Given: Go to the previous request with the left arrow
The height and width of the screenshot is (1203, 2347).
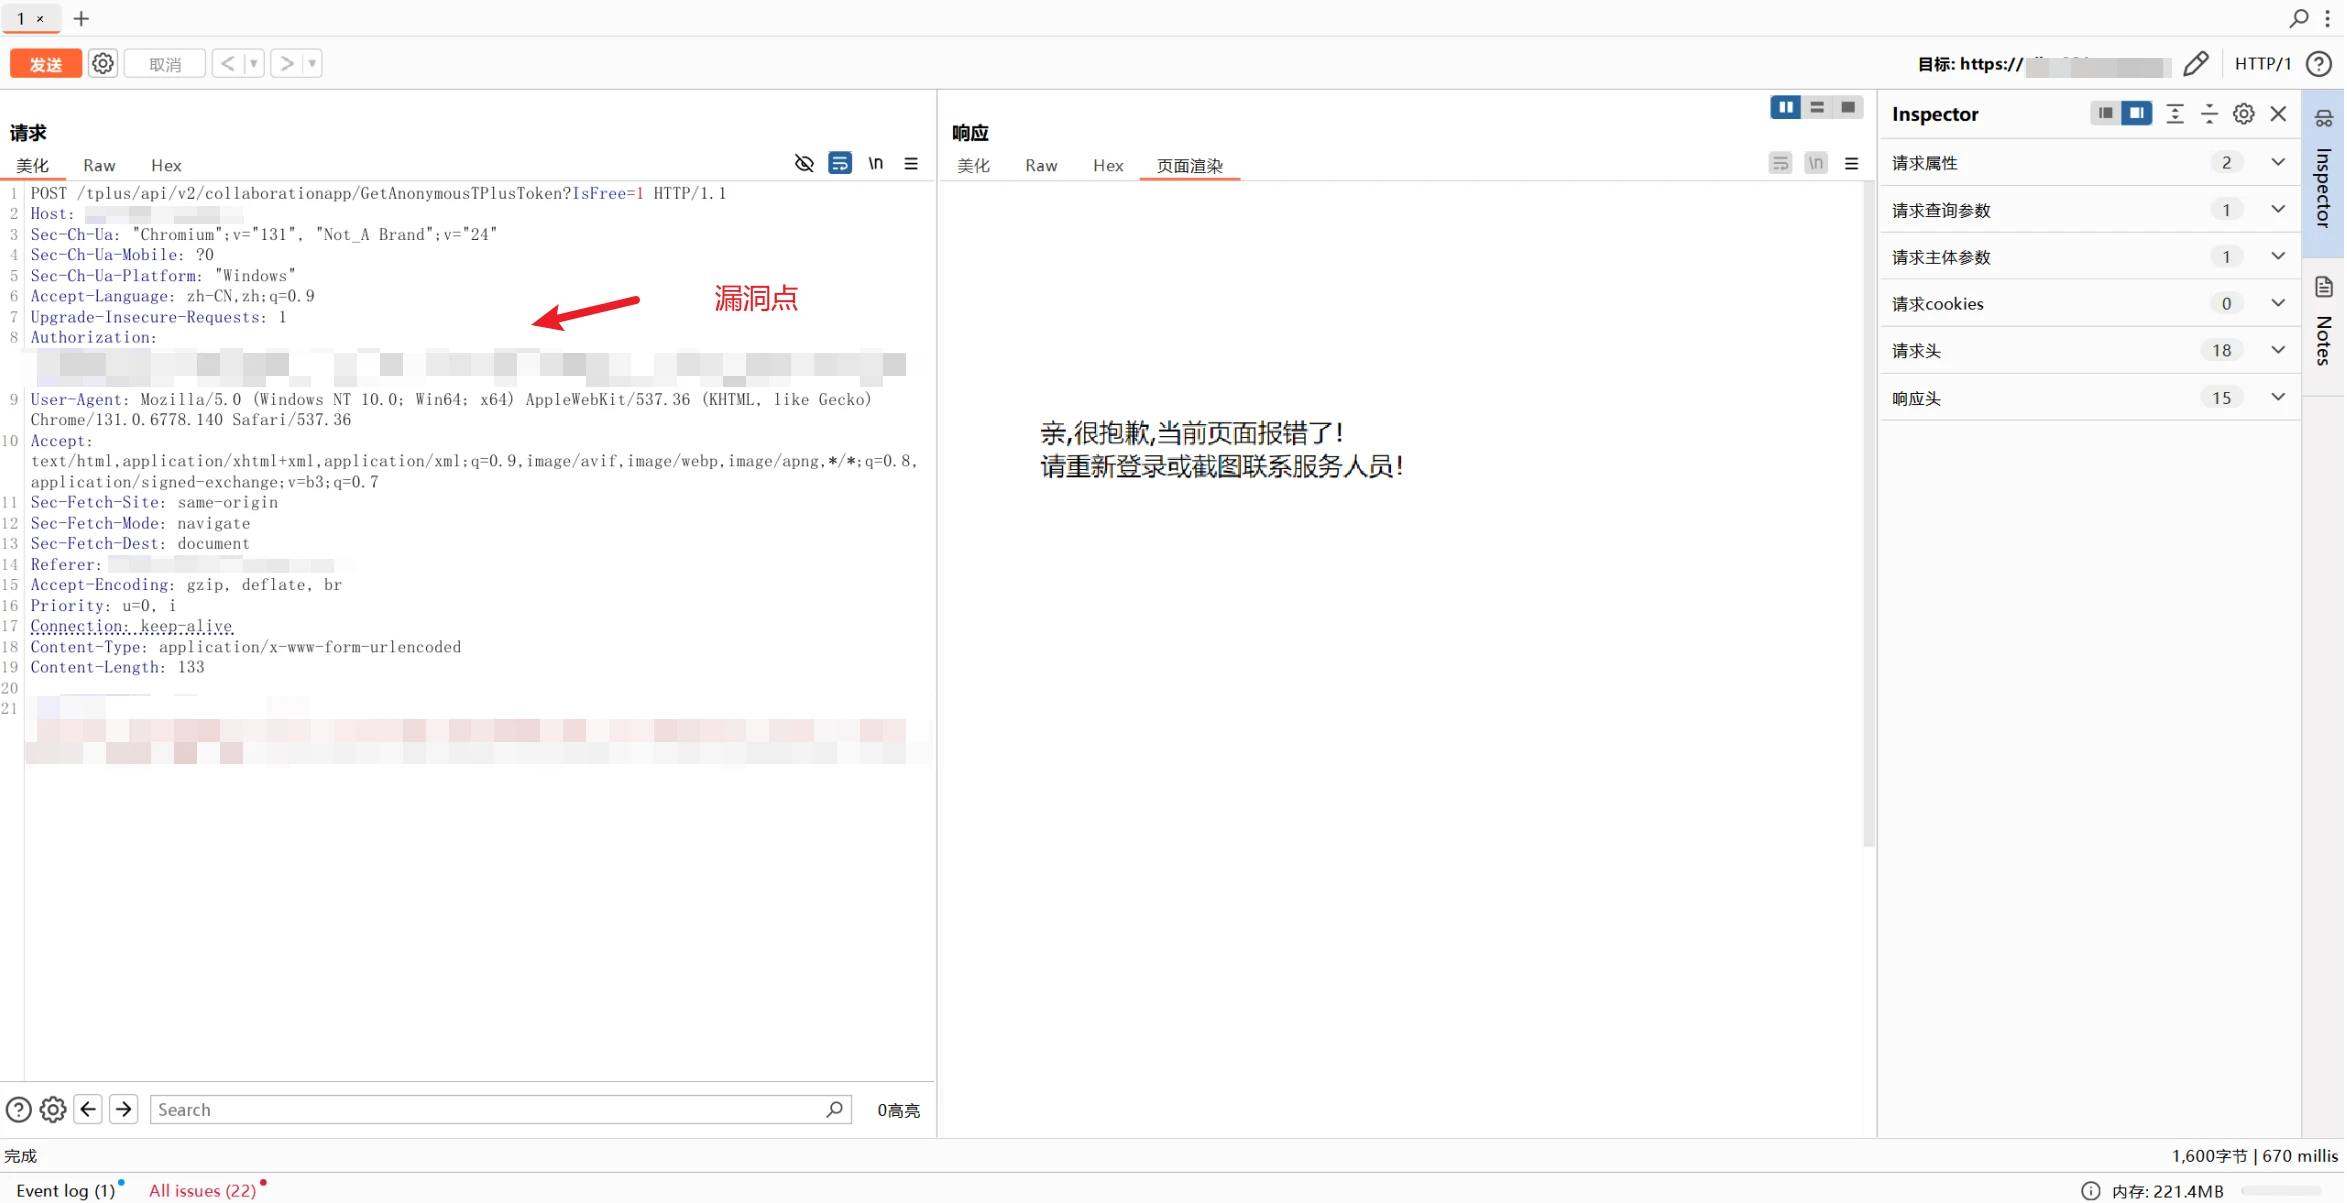Looking at the screenshot, I should tap(228, 64).
